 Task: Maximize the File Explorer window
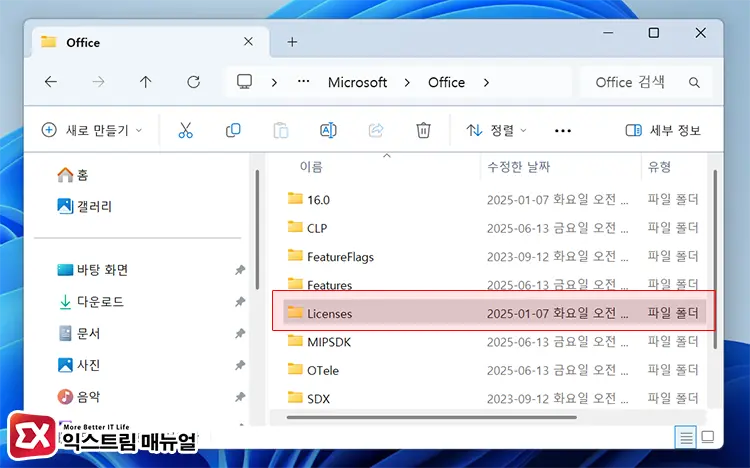(653, 33)
